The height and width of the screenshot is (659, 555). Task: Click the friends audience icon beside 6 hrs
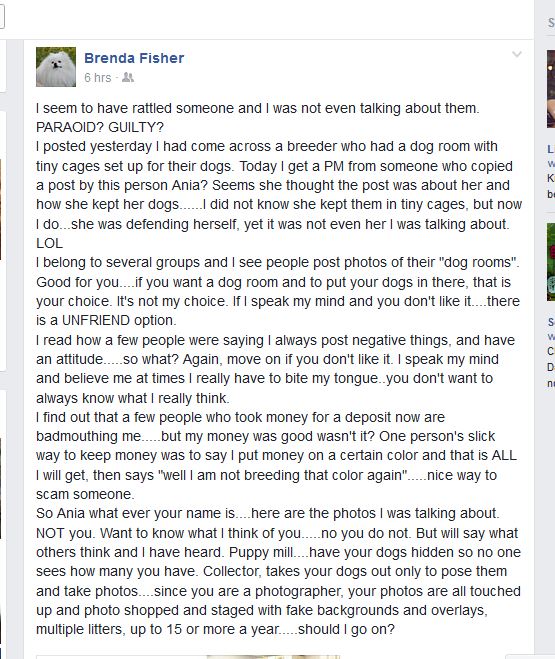click(128, 78)
